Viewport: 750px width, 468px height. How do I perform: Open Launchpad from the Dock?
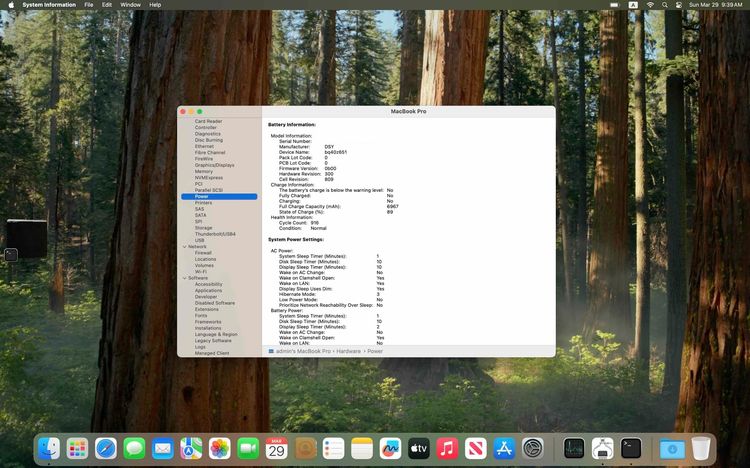pyautogui.click(x=77, y=448)
